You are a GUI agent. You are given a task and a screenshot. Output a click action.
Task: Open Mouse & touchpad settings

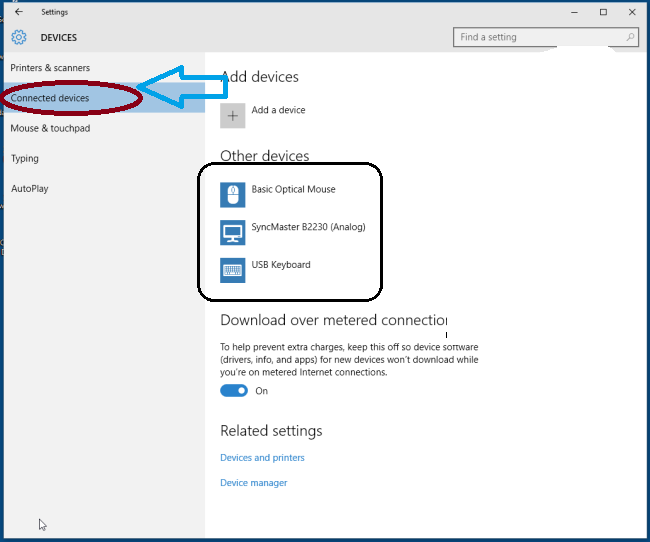click(x=50, y=128)
